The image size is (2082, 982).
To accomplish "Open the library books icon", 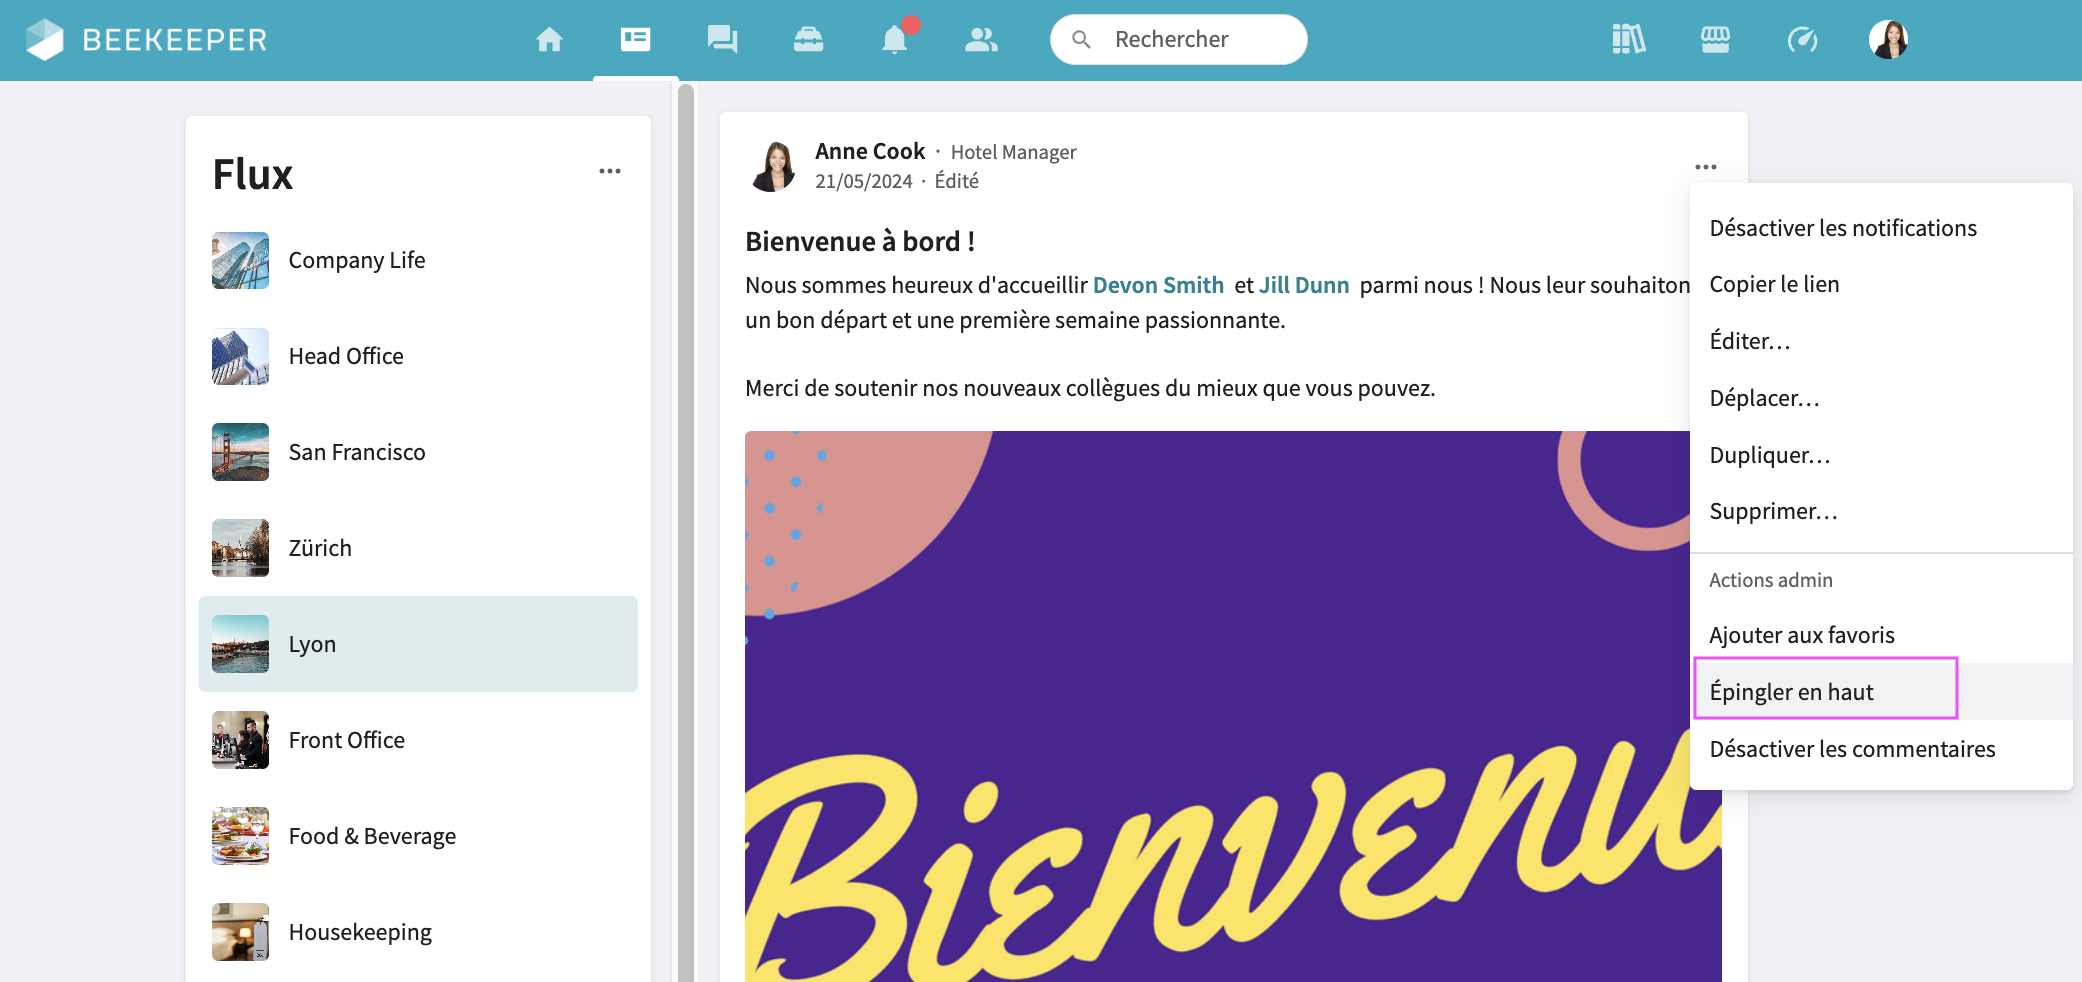I will coord(1628,40).
